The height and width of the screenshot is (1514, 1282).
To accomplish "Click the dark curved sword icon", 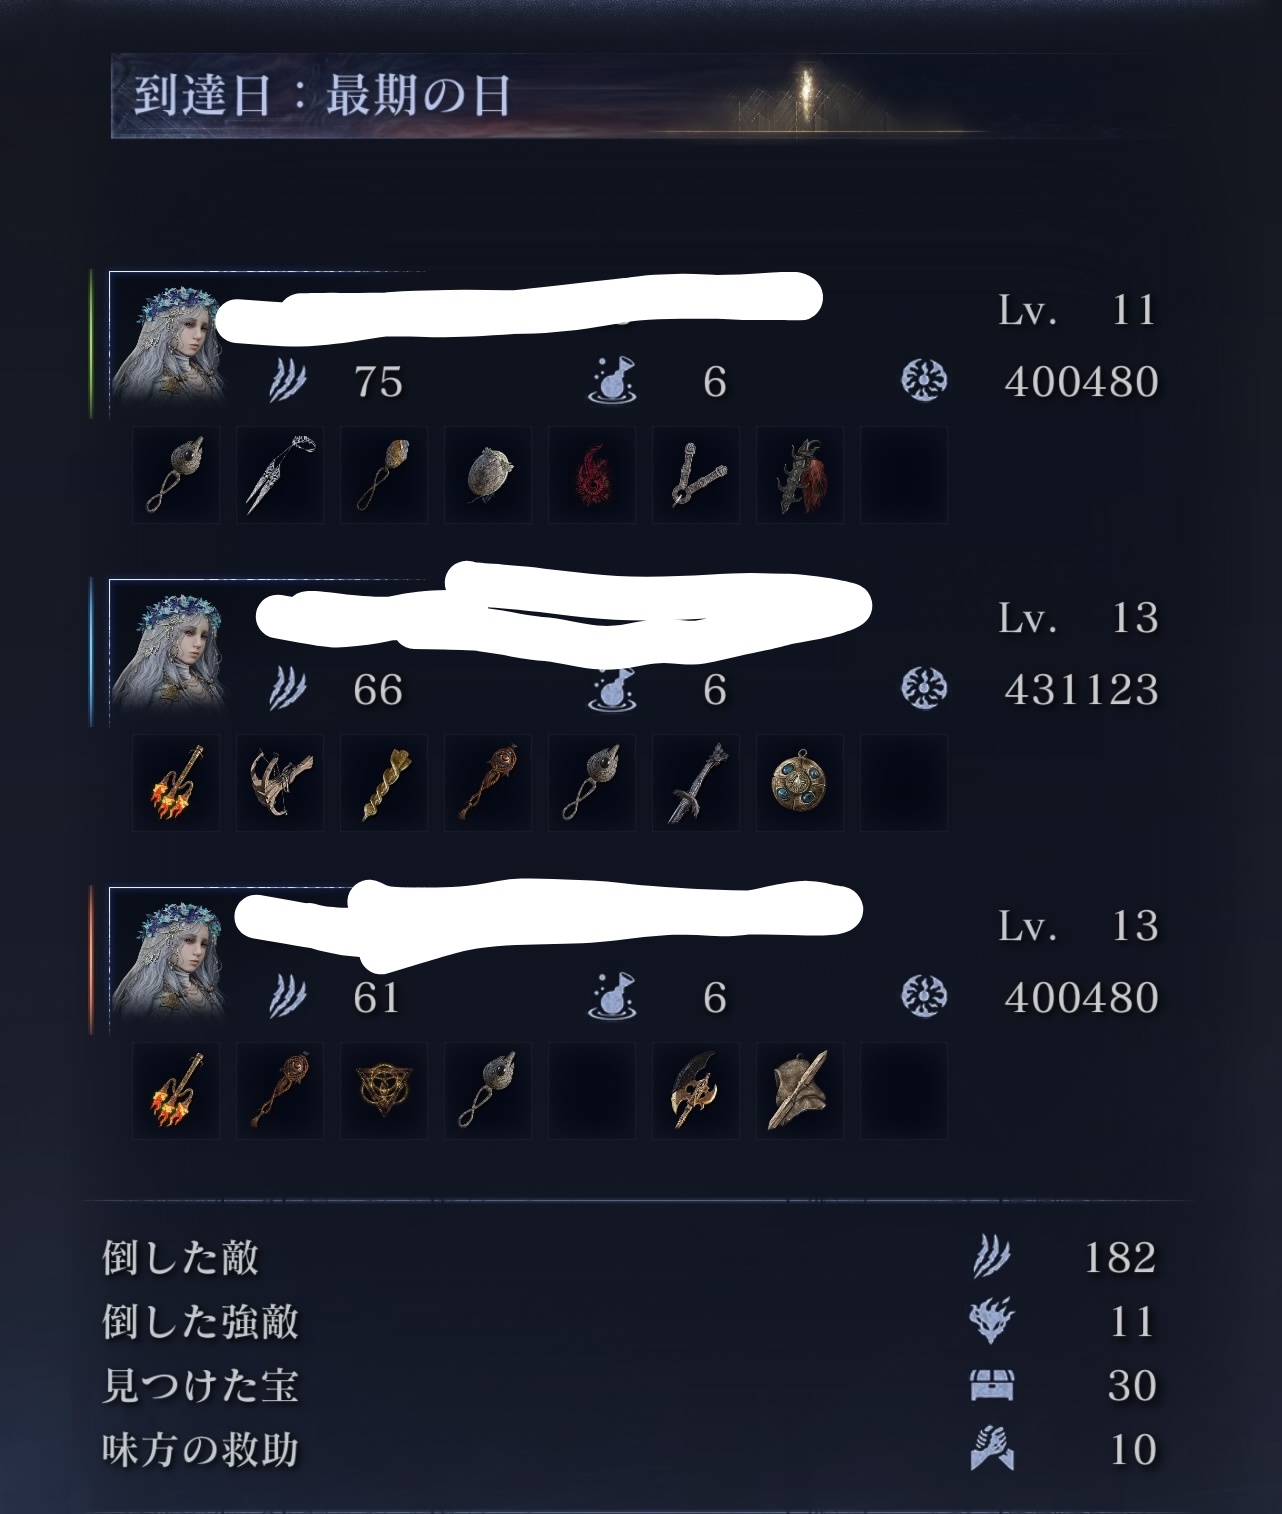I will tap(696, 783).
